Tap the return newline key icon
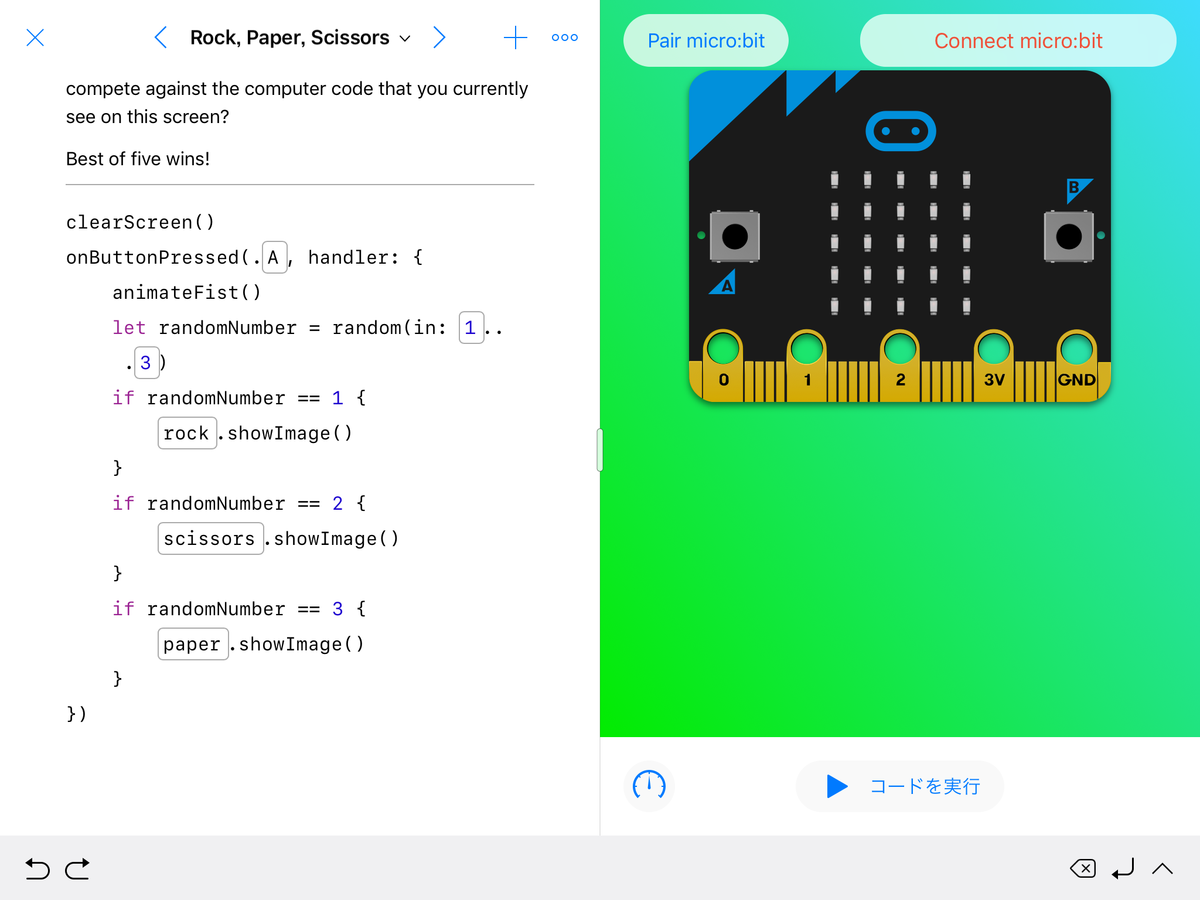Screen dimensions: 1200x900 click(1123, 869)
